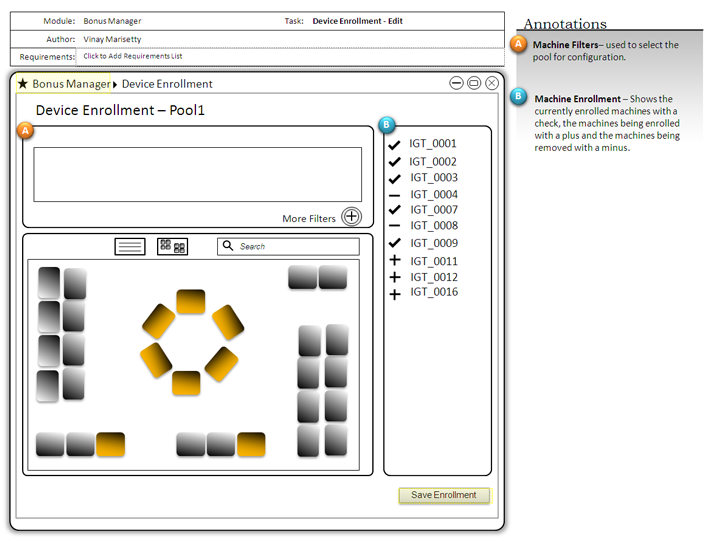The height and width of the screenshot is (541, 721).
Task: Select IGT_0008 machine name
Action: (x=434, y=225)
